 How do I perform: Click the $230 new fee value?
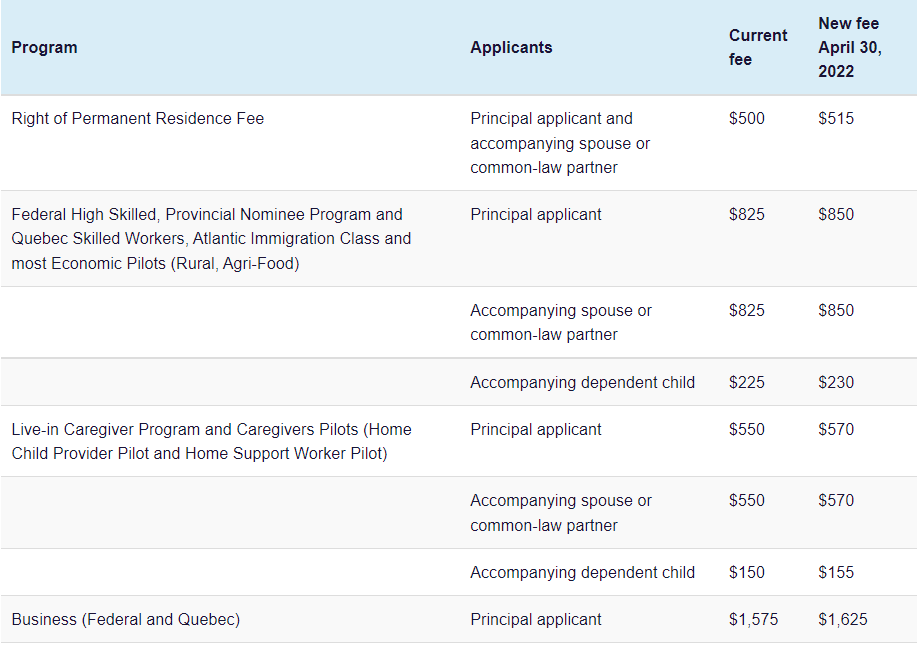click(x=836, y=382)
